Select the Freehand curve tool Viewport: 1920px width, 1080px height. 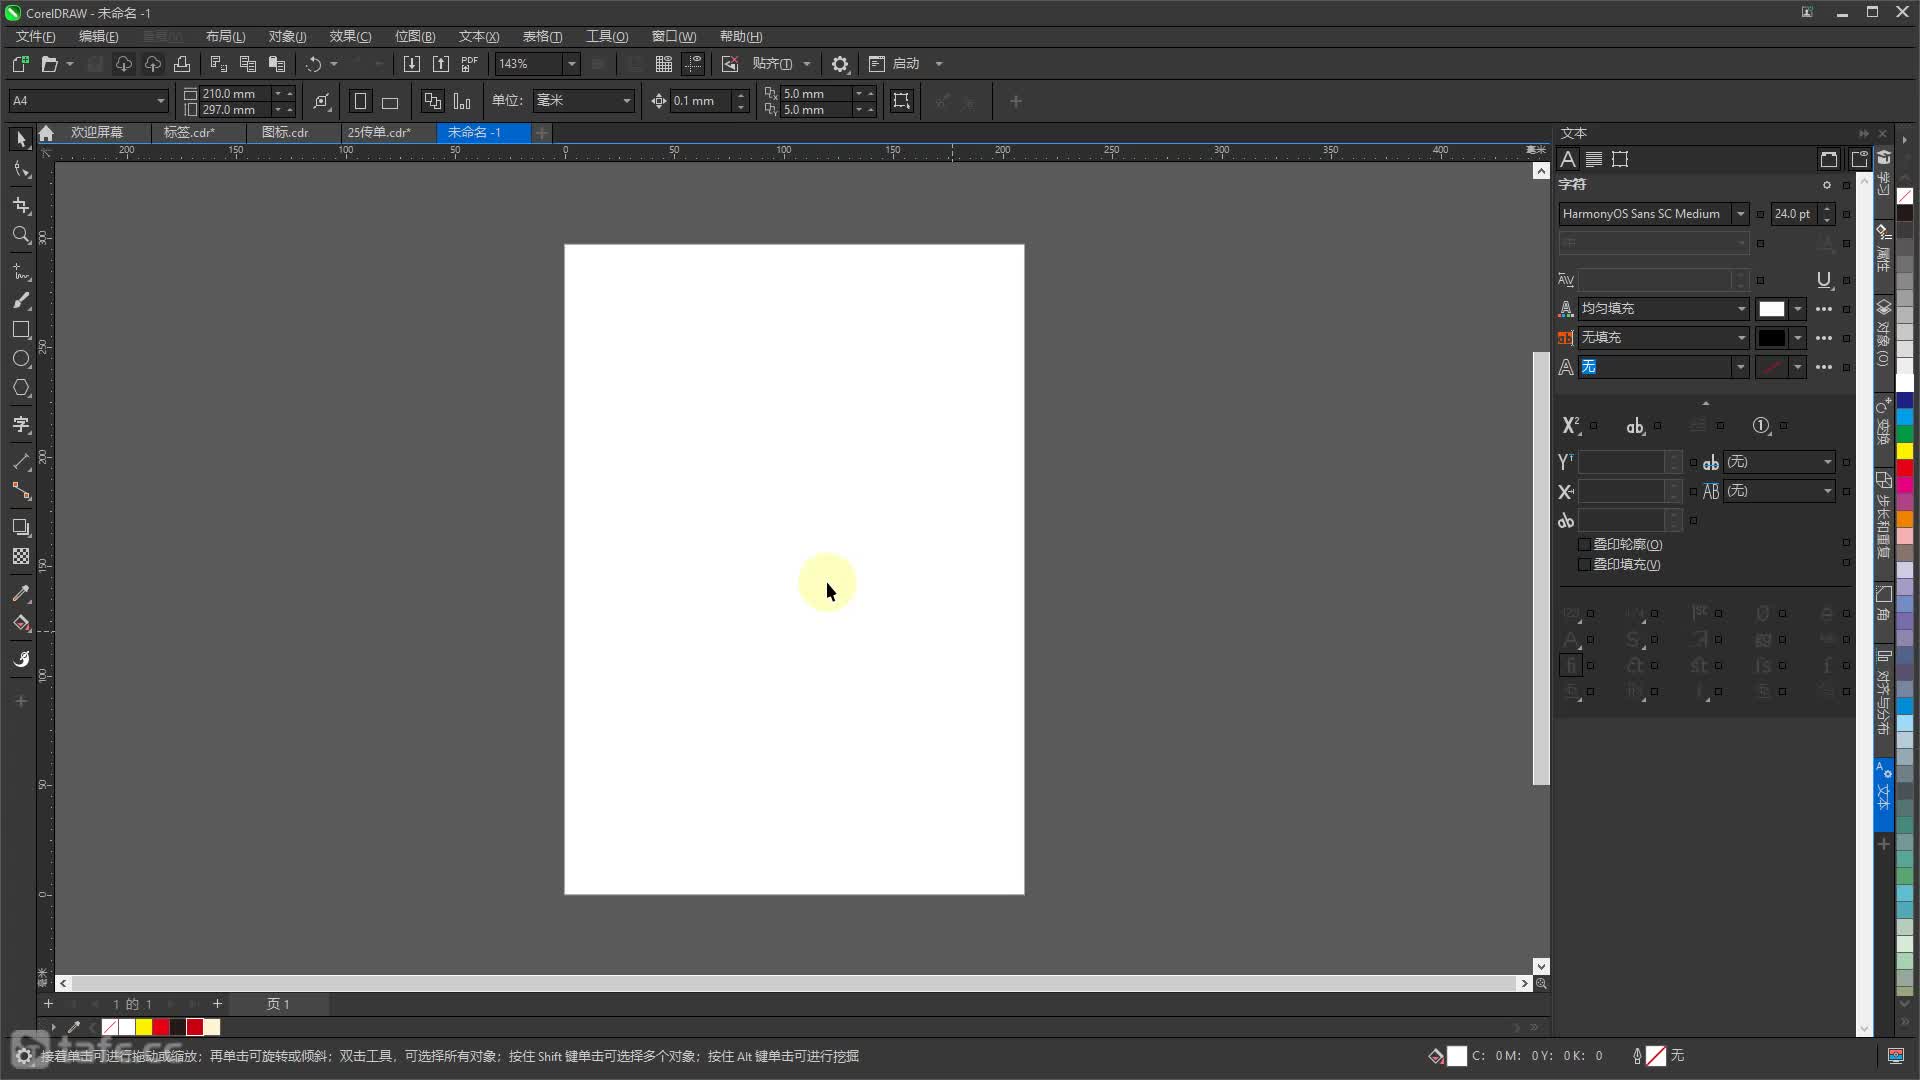[x=21, y=271]
